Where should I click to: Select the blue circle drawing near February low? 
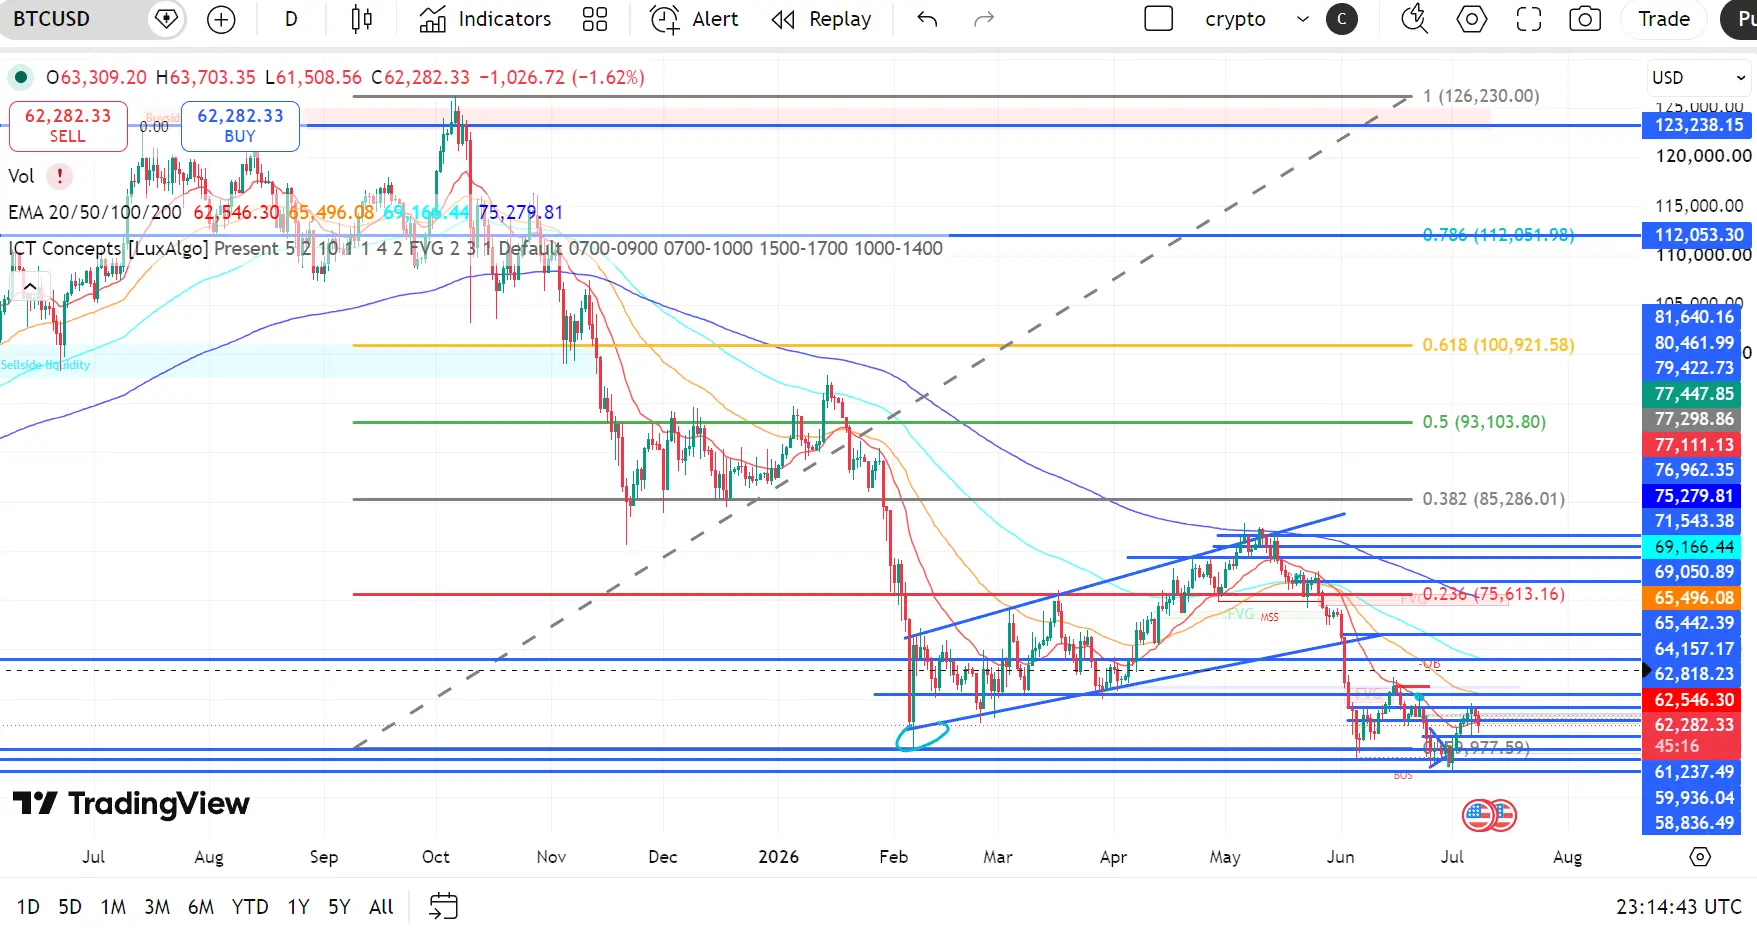(x=921, y=737)
